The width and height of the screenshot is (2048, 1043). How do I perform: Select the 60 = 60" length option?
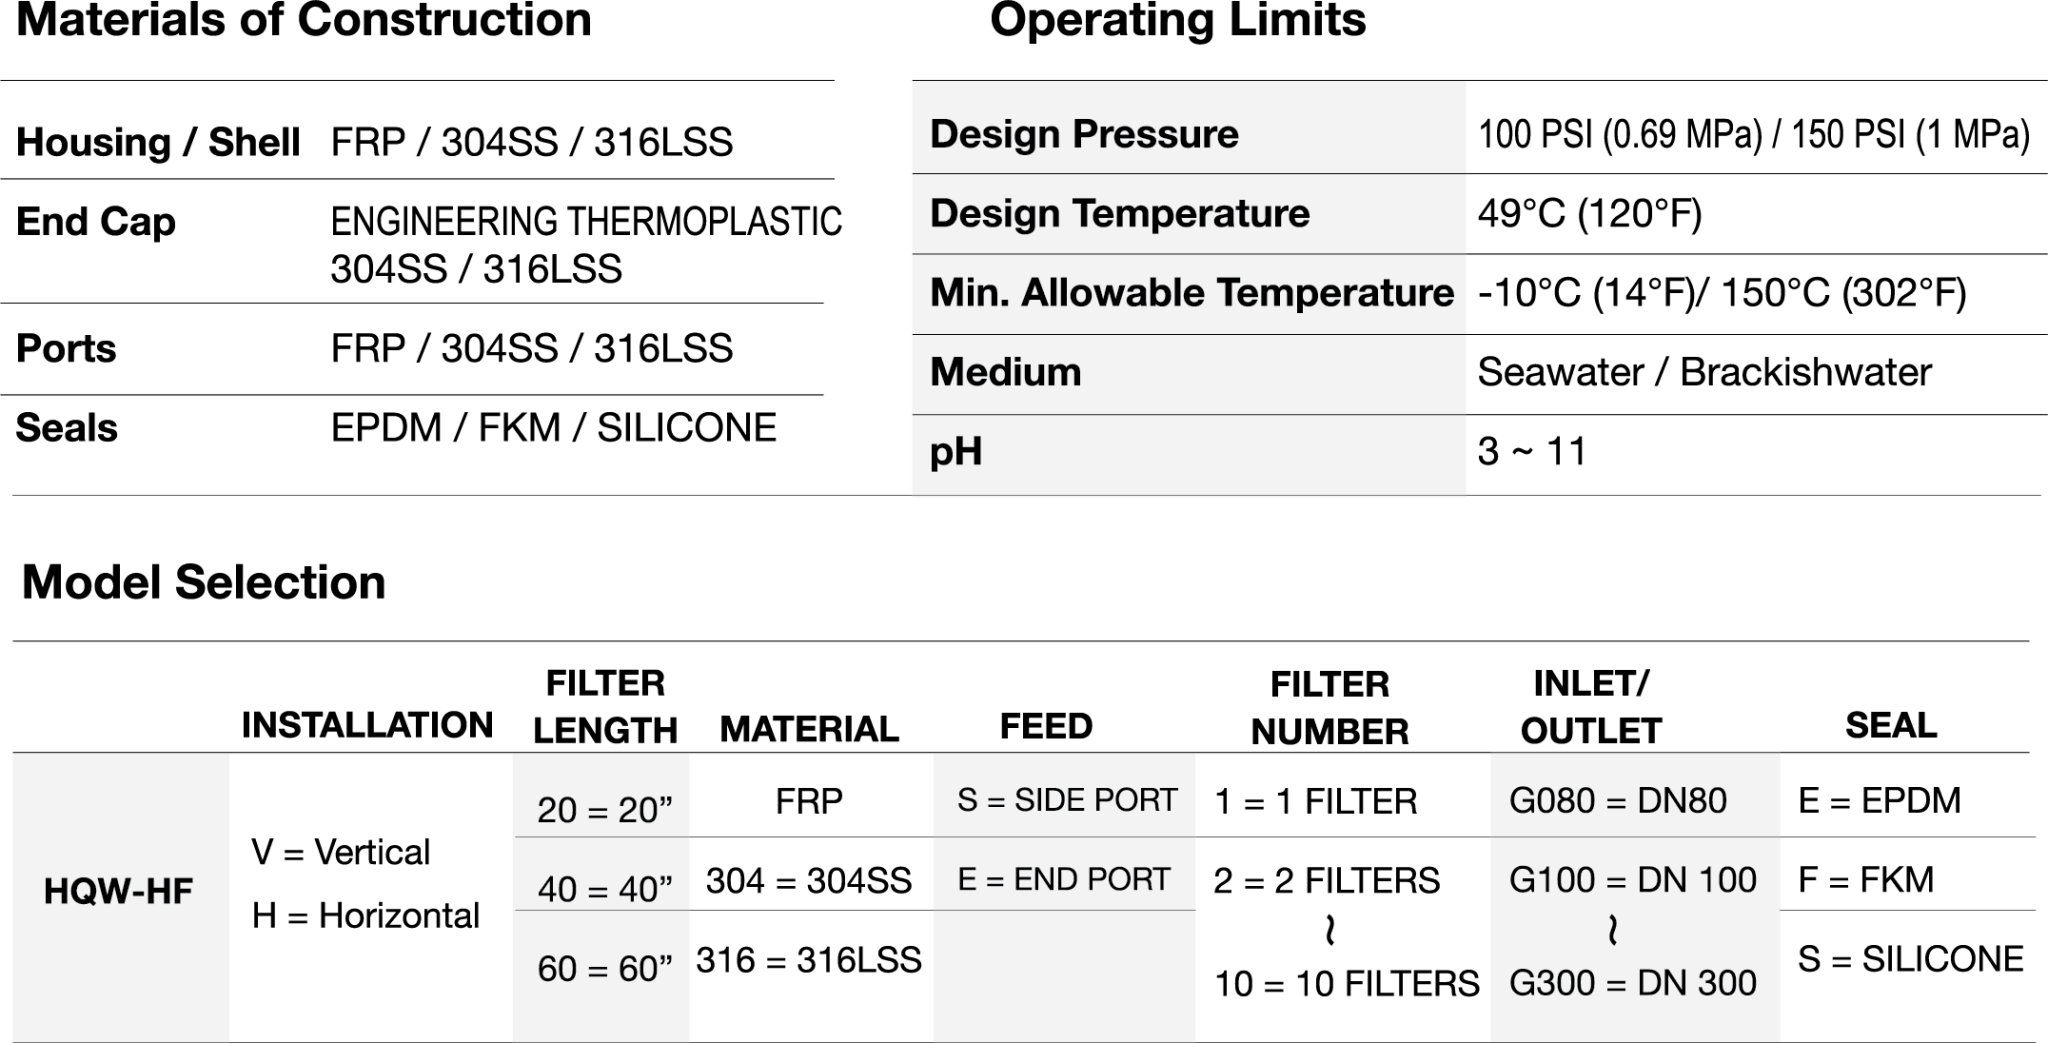[x=604, y=968]
